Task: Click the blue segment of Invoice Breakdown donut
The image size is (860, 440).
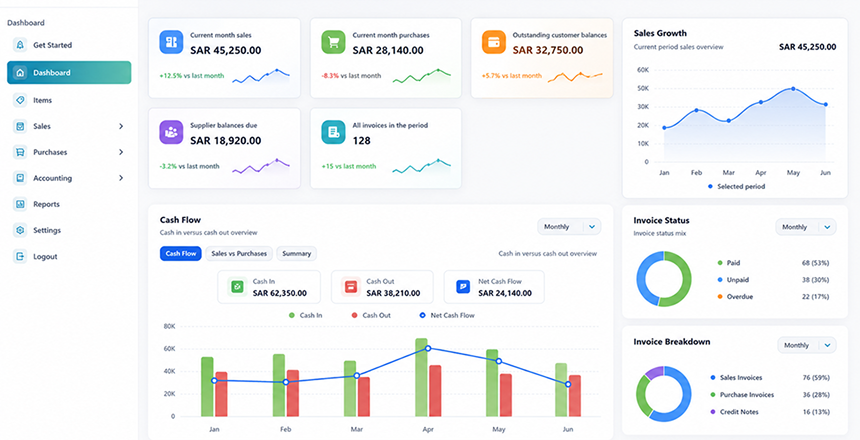Action: click(684, 399)
